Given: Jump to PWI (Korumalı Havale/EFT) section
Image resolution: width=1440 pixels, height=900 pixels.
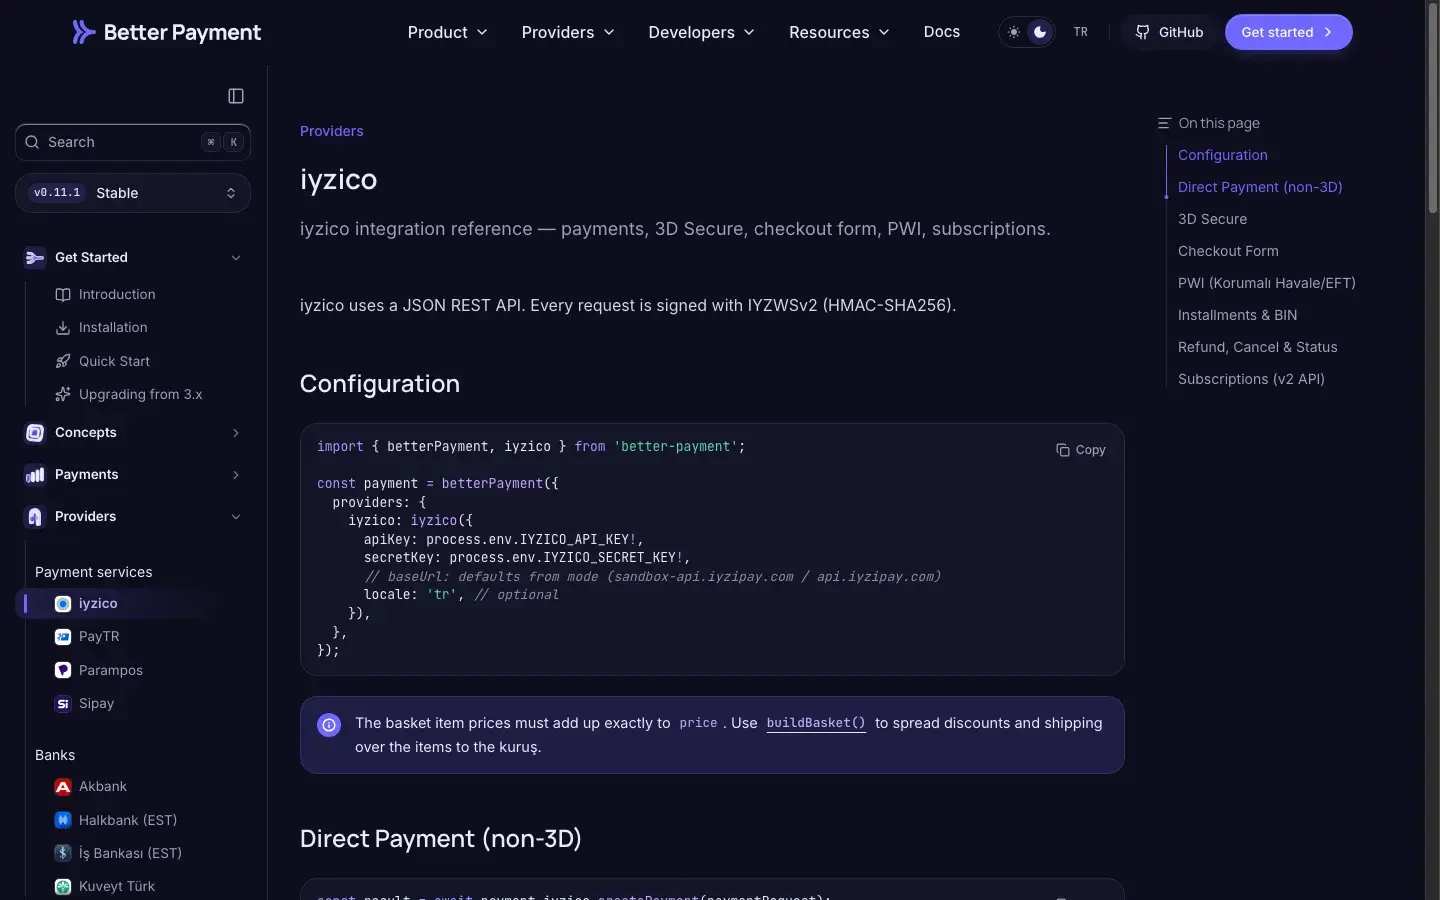Looking at the screenshot, I should (x=1267, y=283).
